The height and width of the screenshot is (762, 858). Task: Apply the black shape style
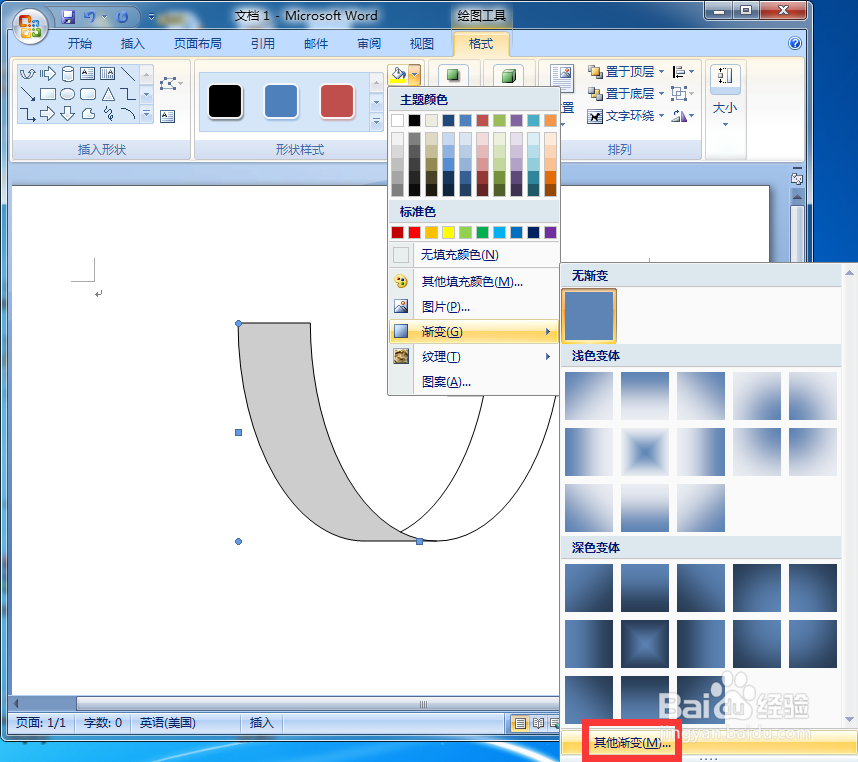[x=225, y=101]
